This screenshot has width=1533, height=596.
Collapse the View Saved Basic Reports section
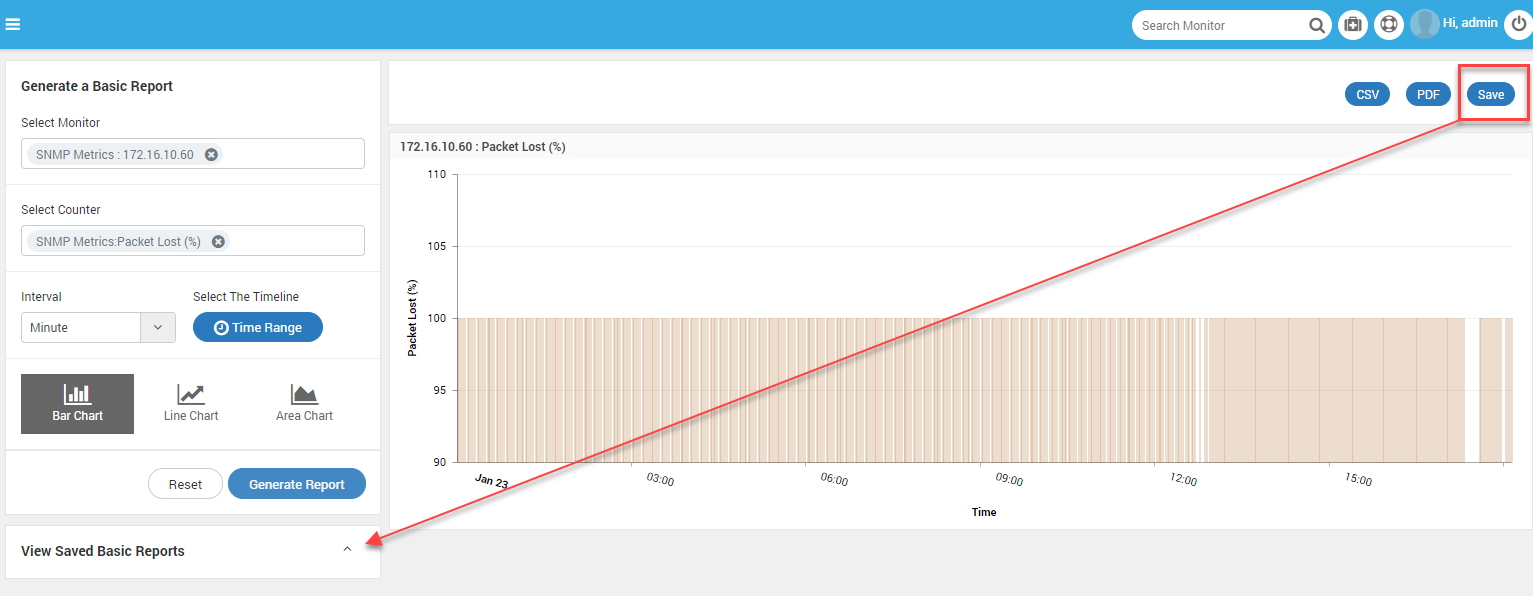tap(347, 549)
